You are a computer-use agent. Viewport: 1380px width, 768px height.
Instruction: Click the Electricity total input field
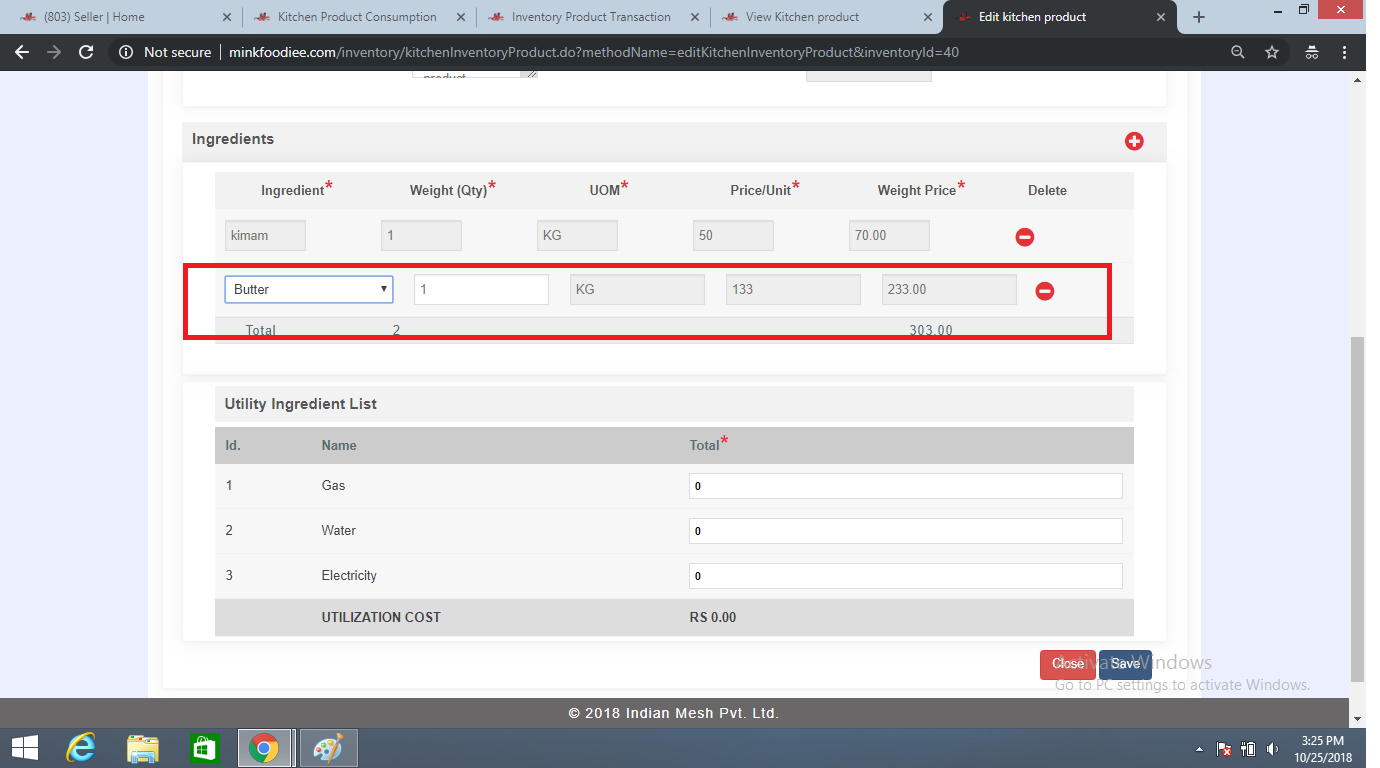point(905,576)
